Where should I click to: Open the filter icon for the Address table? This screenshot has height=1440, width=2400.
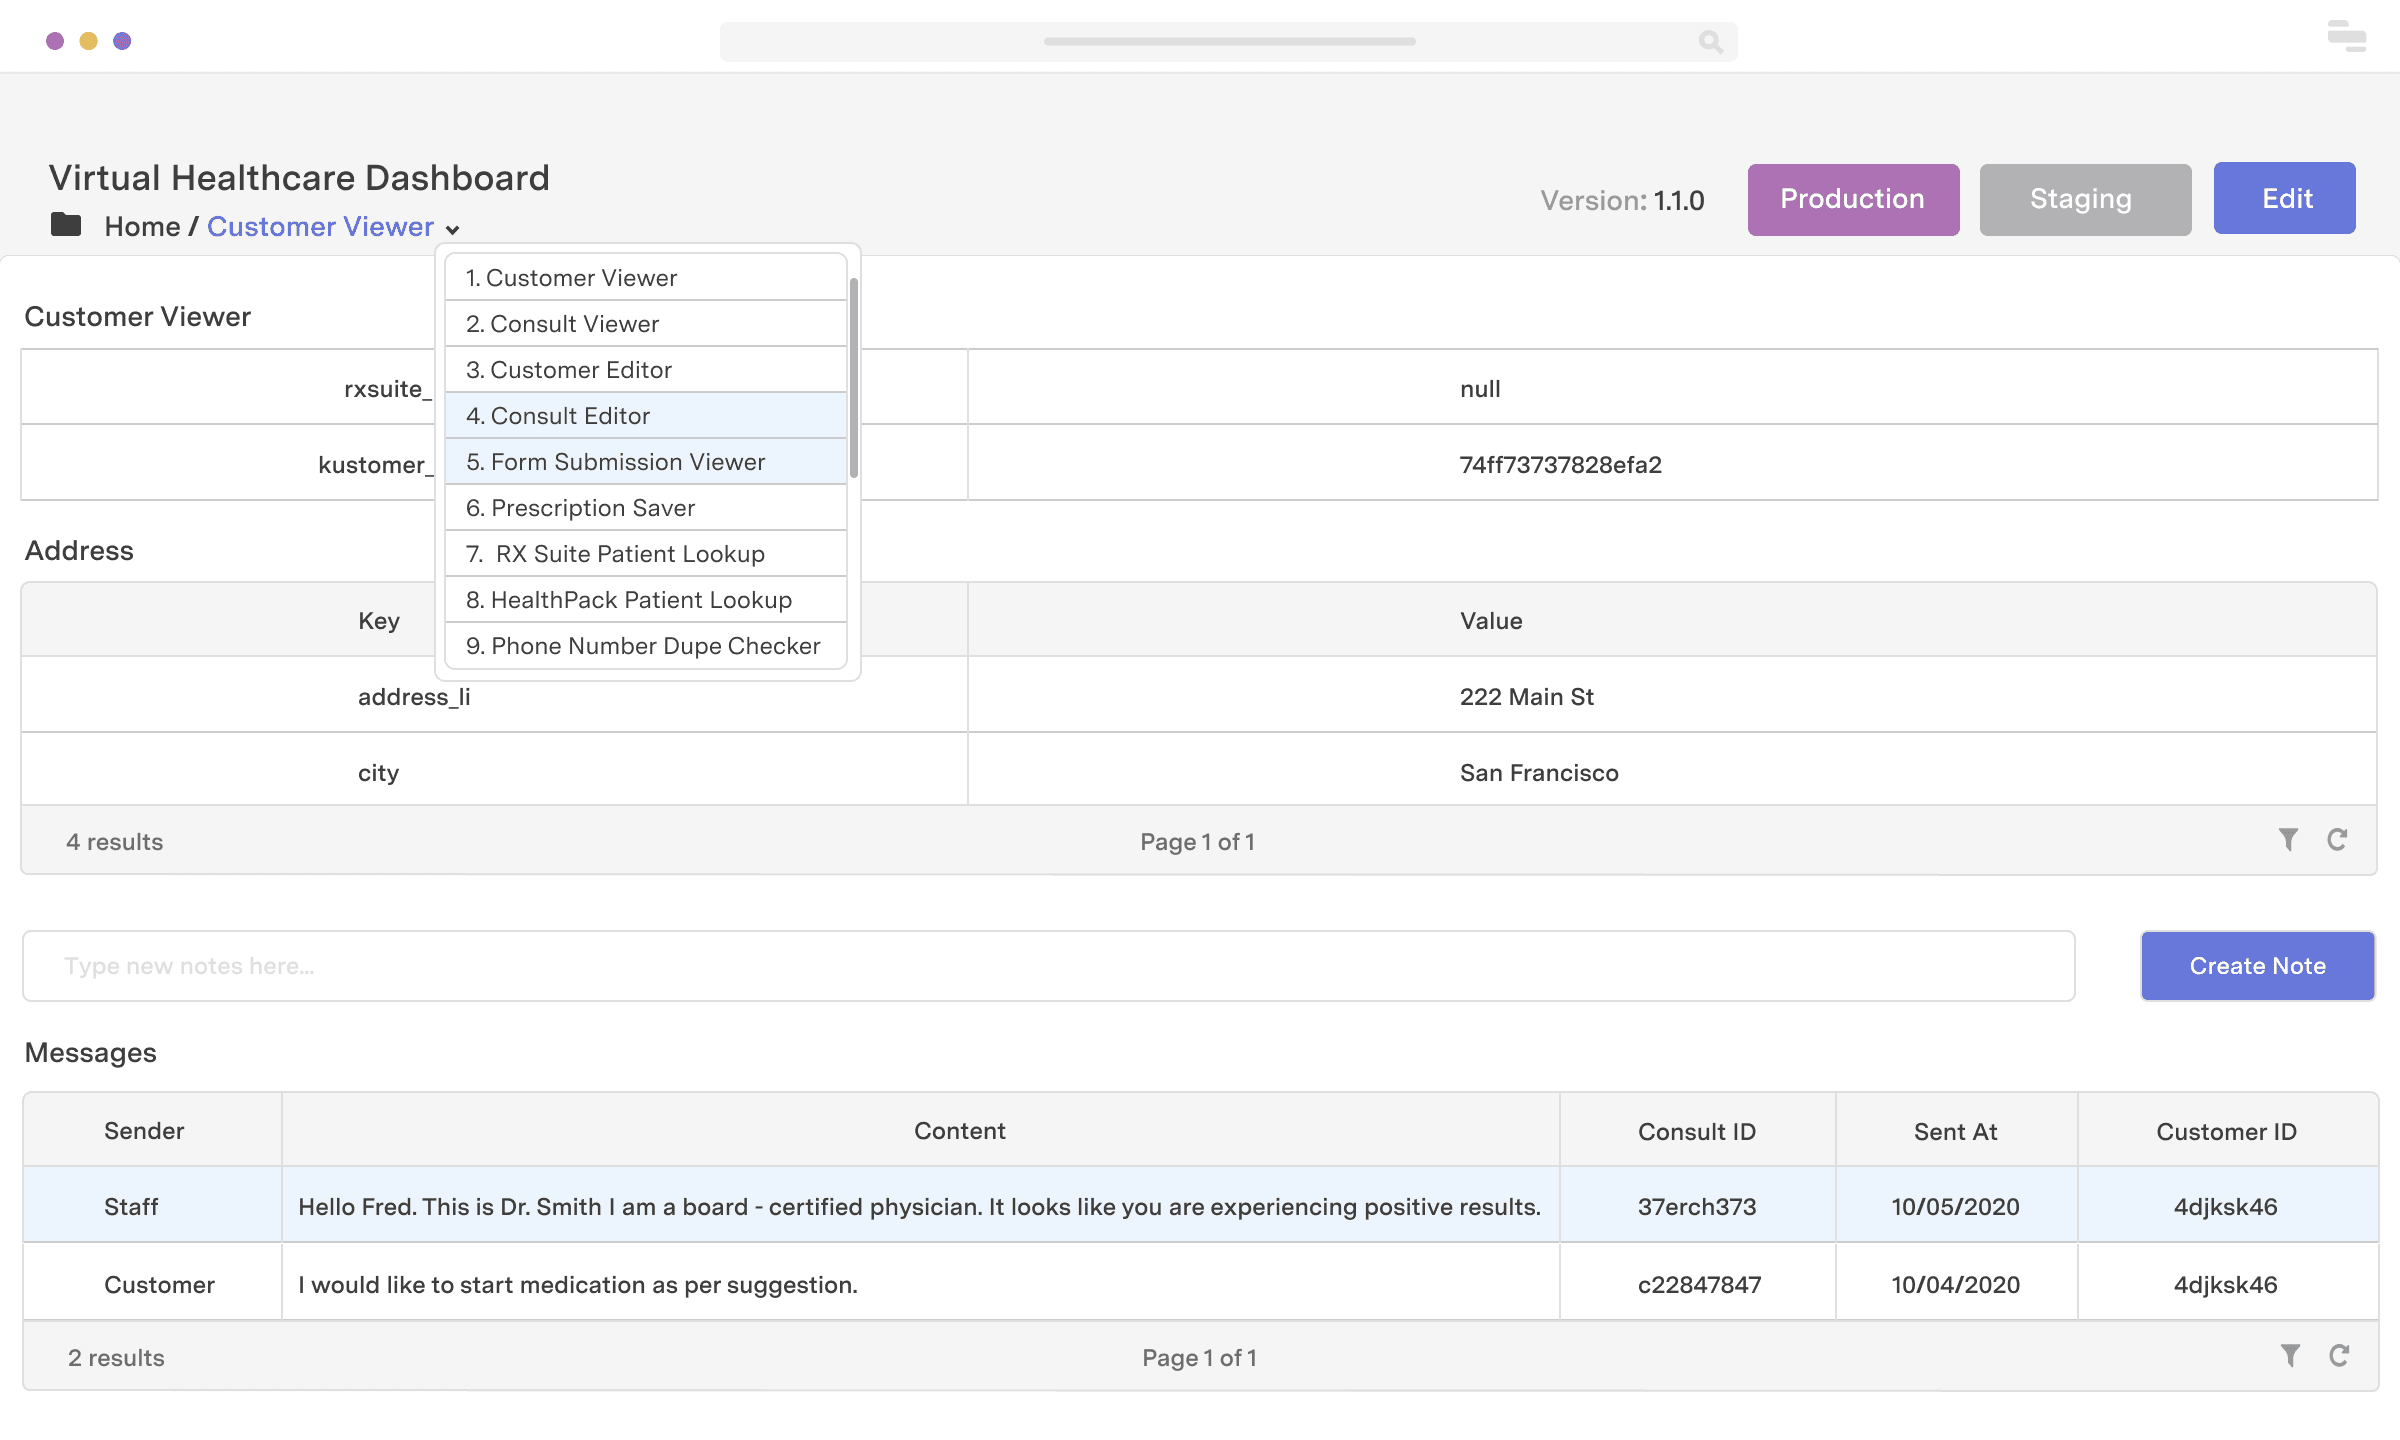(2288, 840)
